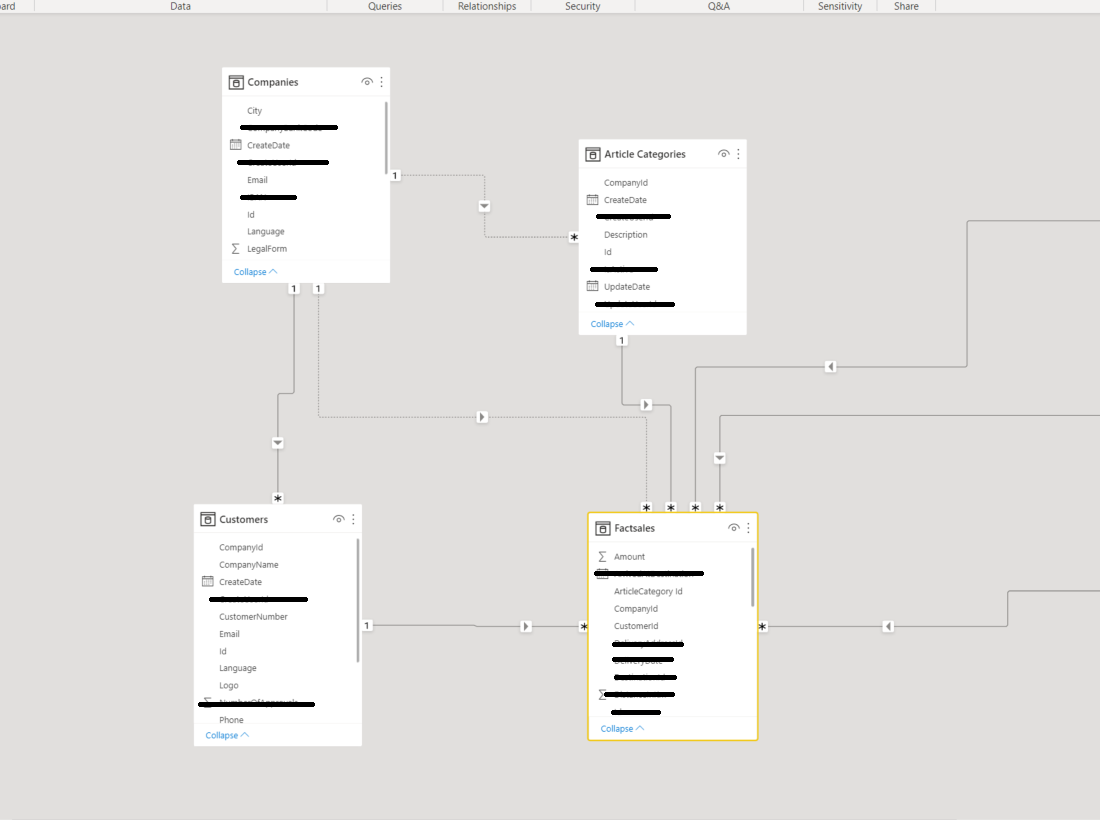Open more options for Article Categories table
This screenshot has width=1100, height=820.
[x=738, y=154]
